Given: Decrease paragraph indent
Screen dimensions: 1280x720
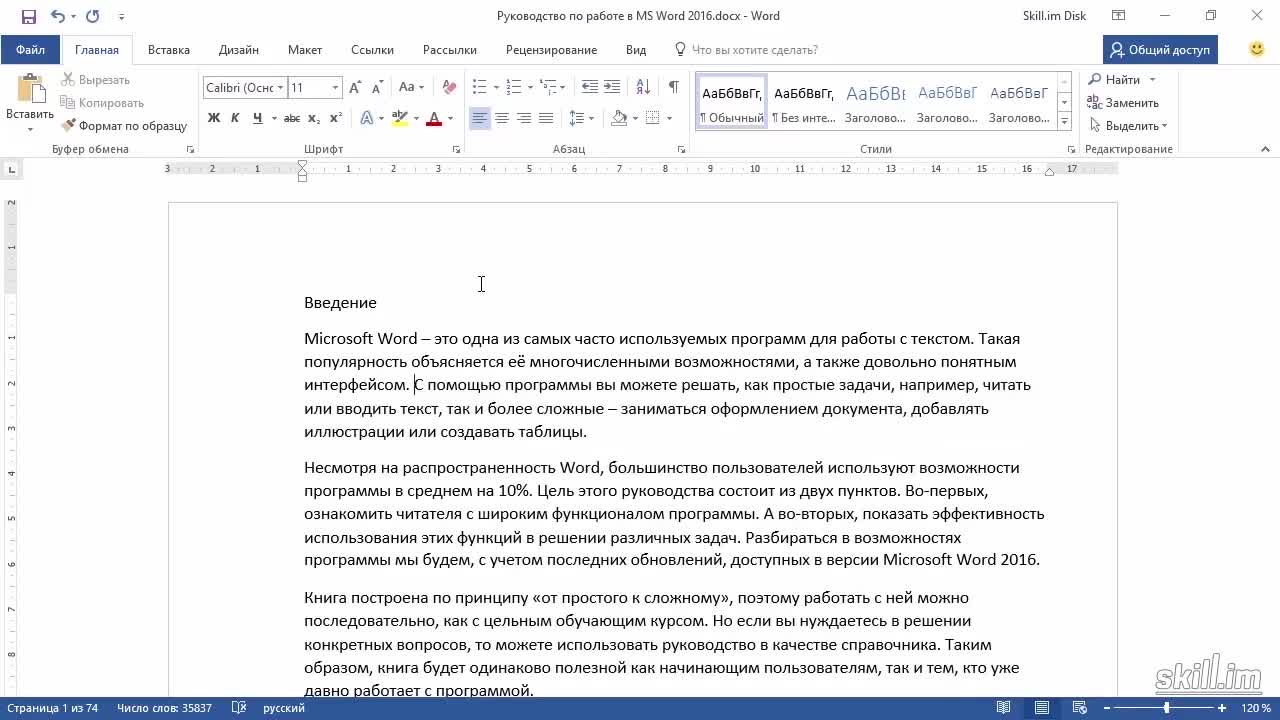Looking at the screenshot, I should coord(590,88).
